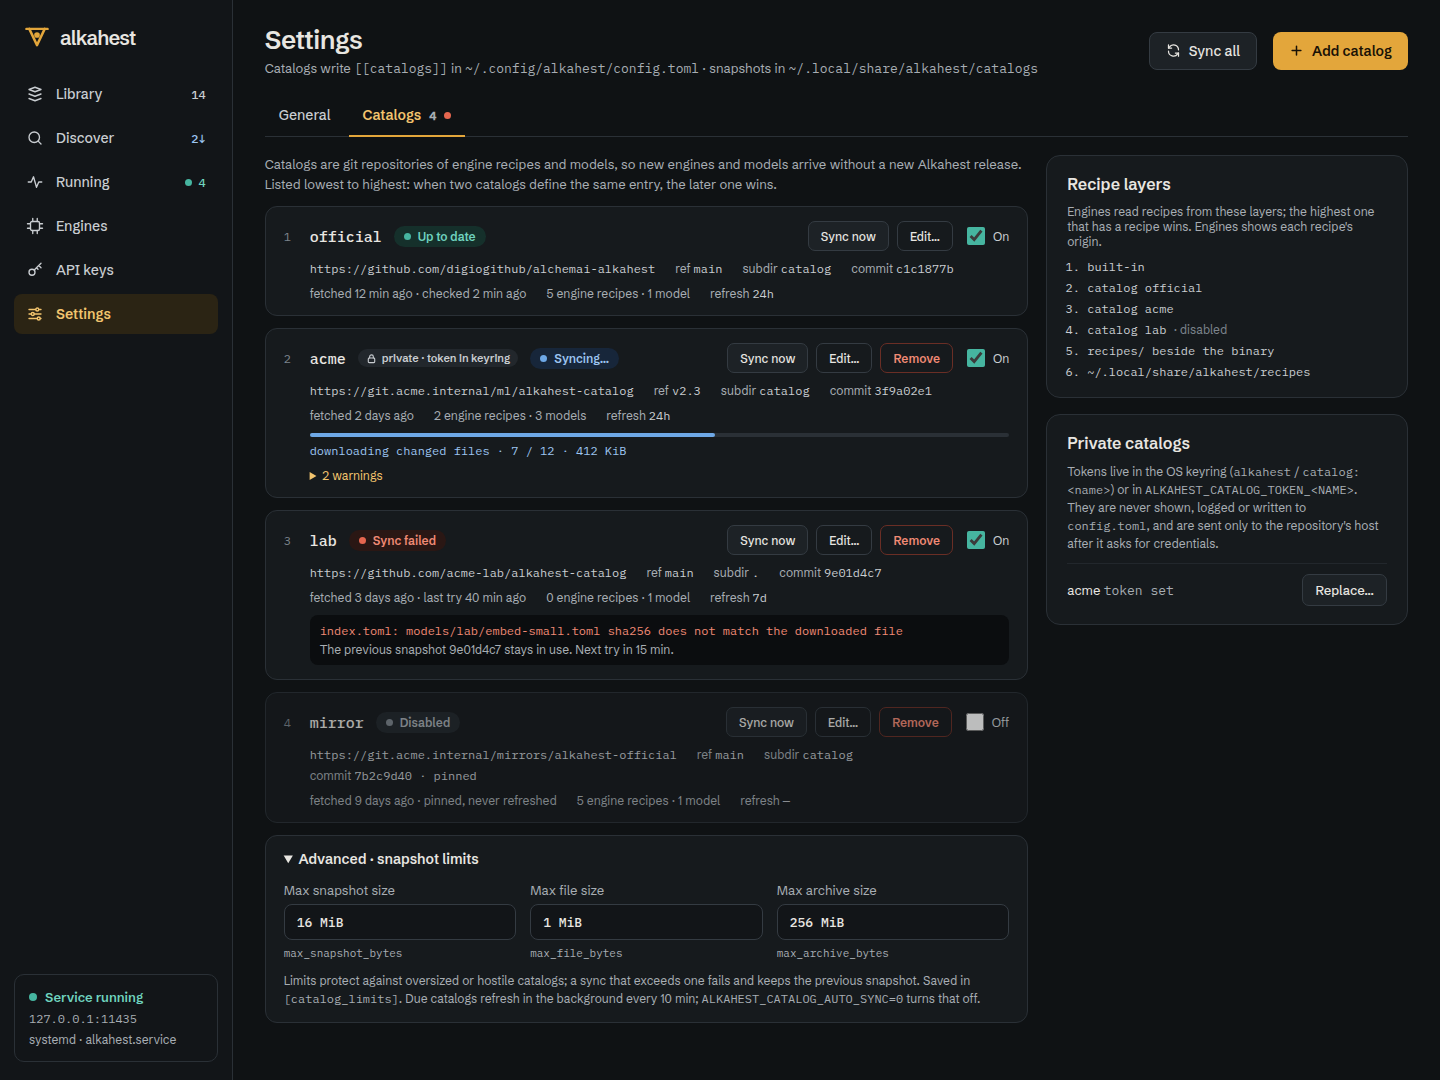Click the Disabled badge on mirror
Image resolution: width=1440 pixels, height=1080 pixels.
pyautogui.click(x=418, y=722)
